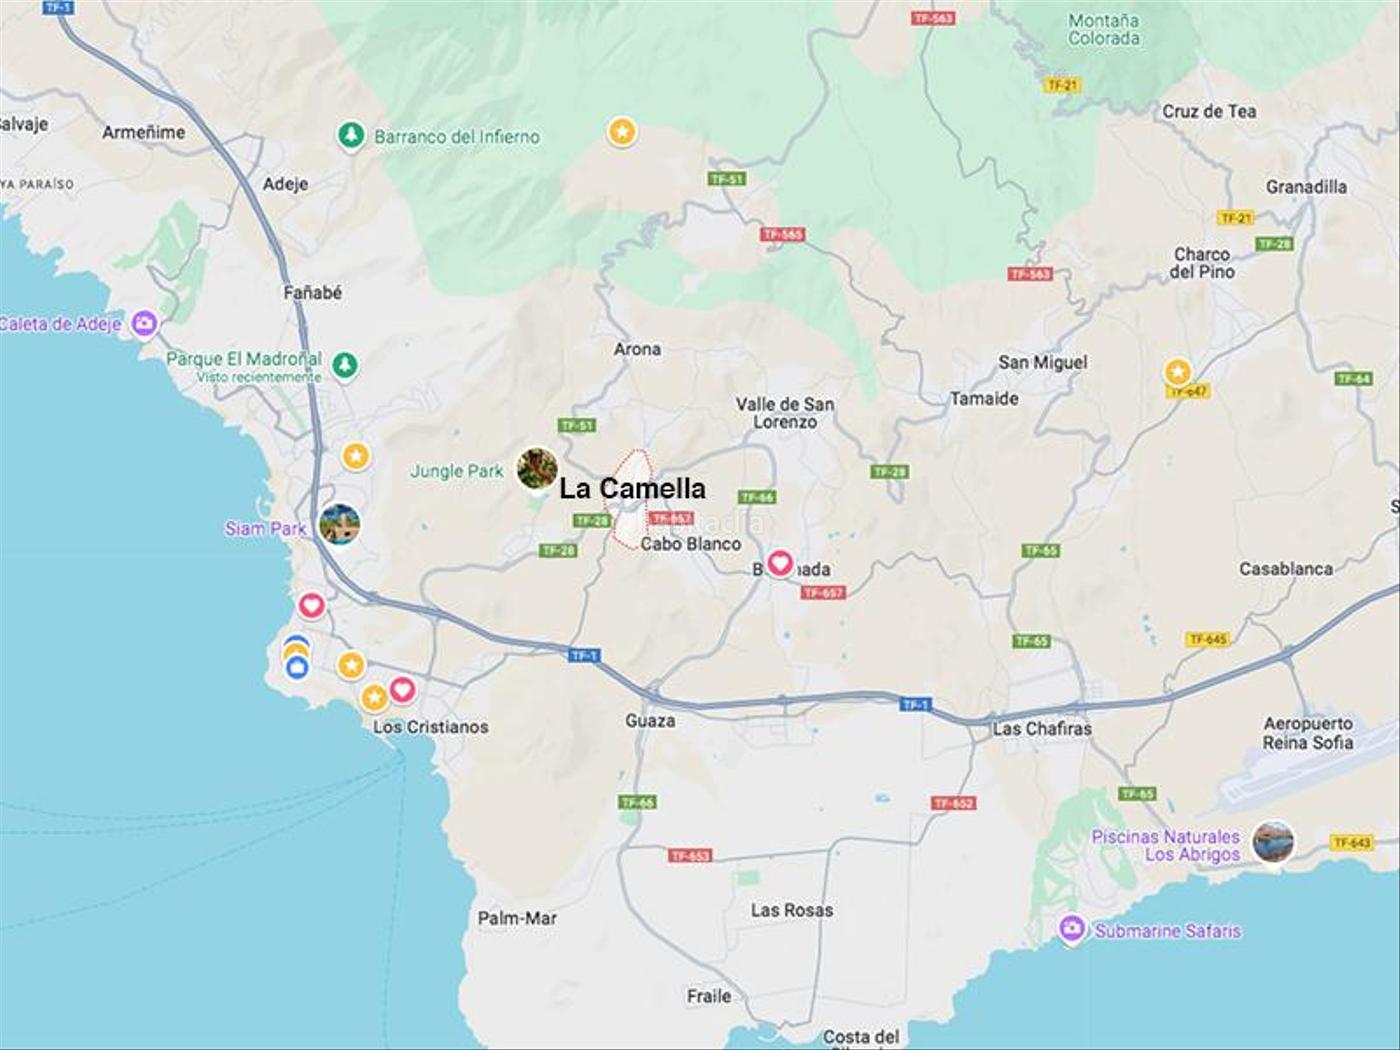Viewport: 1400px width, 1050px height.
Task: Click the Valle de San Lorenzo label
Action: tap(785, 413)
